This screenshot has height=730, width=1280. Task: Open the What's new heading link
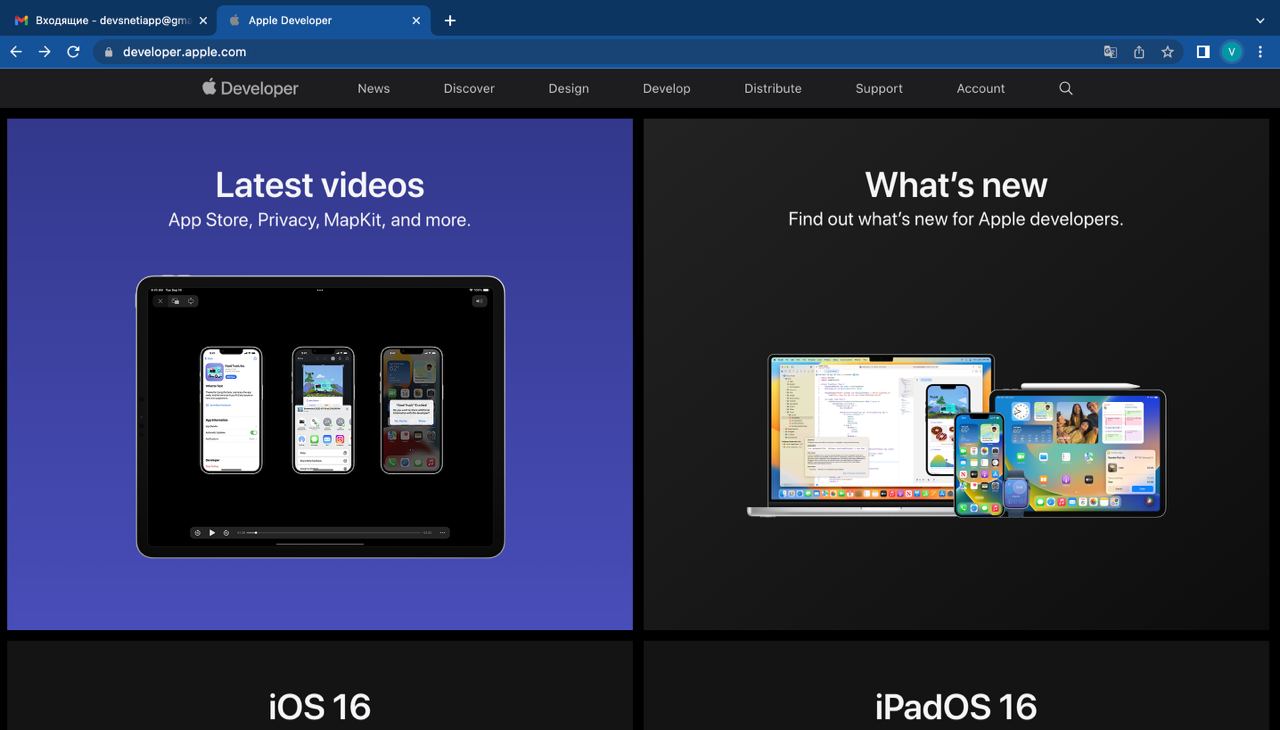(956, 185)
